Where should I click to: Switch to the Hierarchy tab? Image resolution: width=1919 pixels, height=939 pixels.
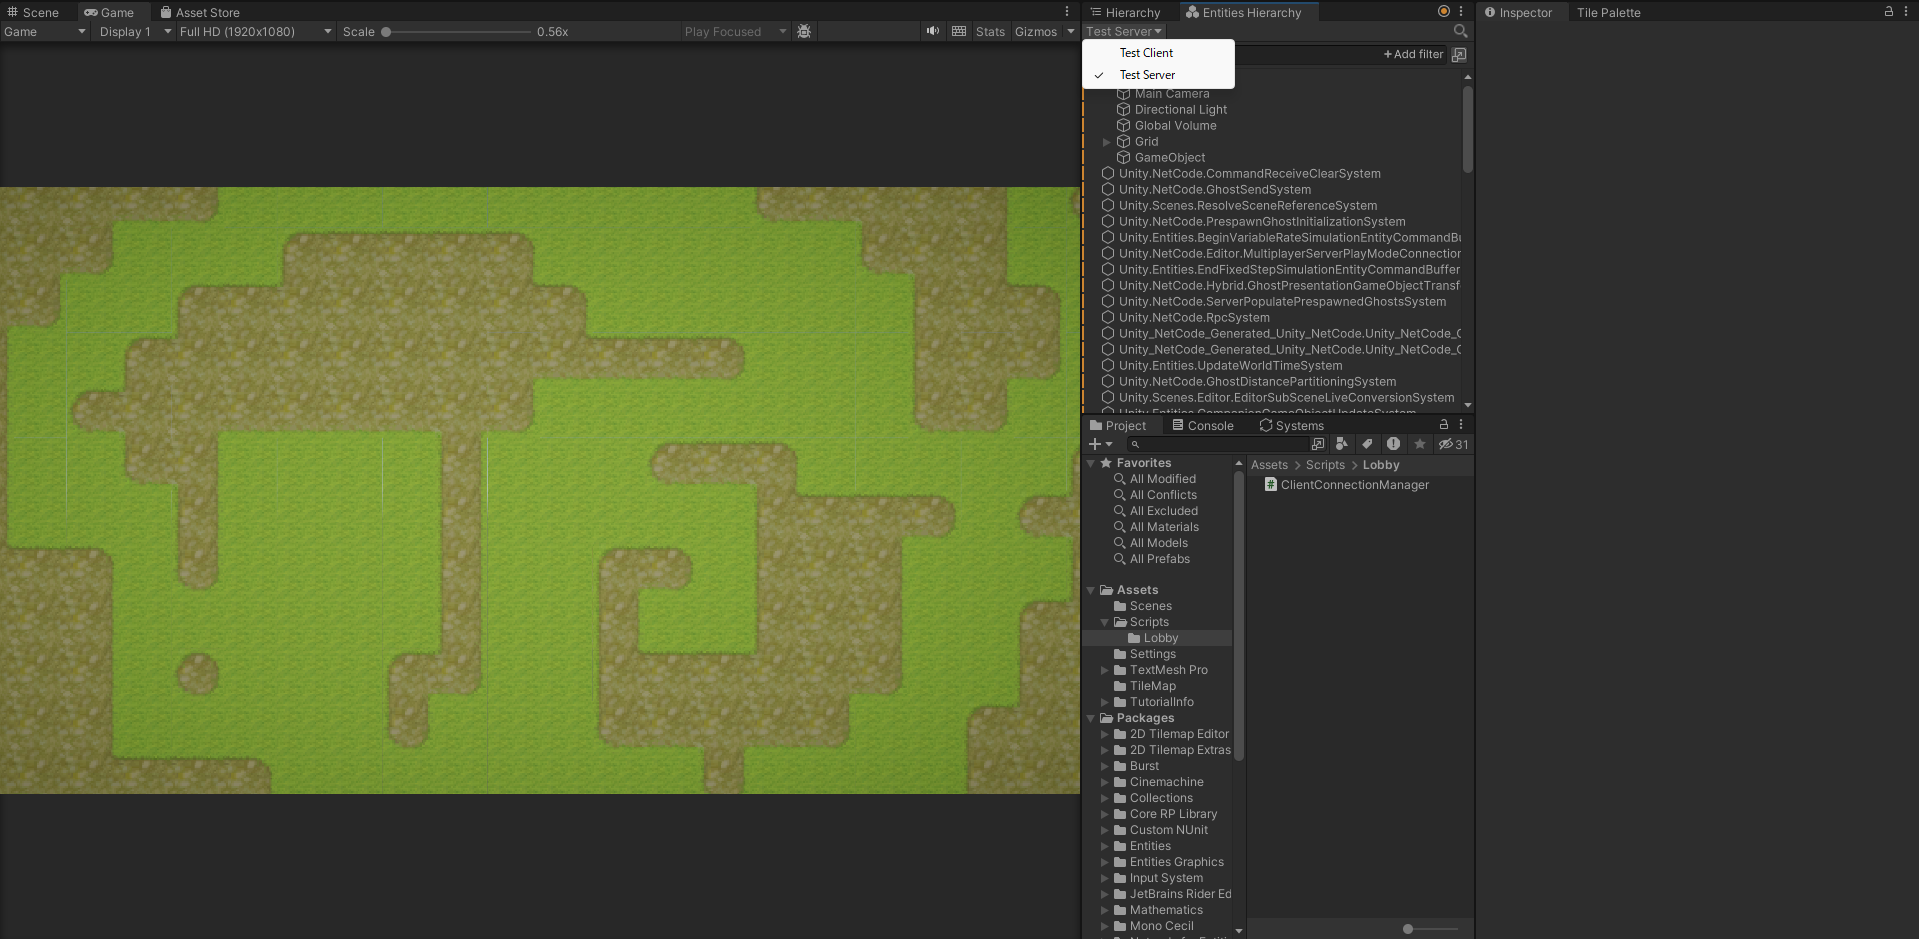click(1125, 12)
